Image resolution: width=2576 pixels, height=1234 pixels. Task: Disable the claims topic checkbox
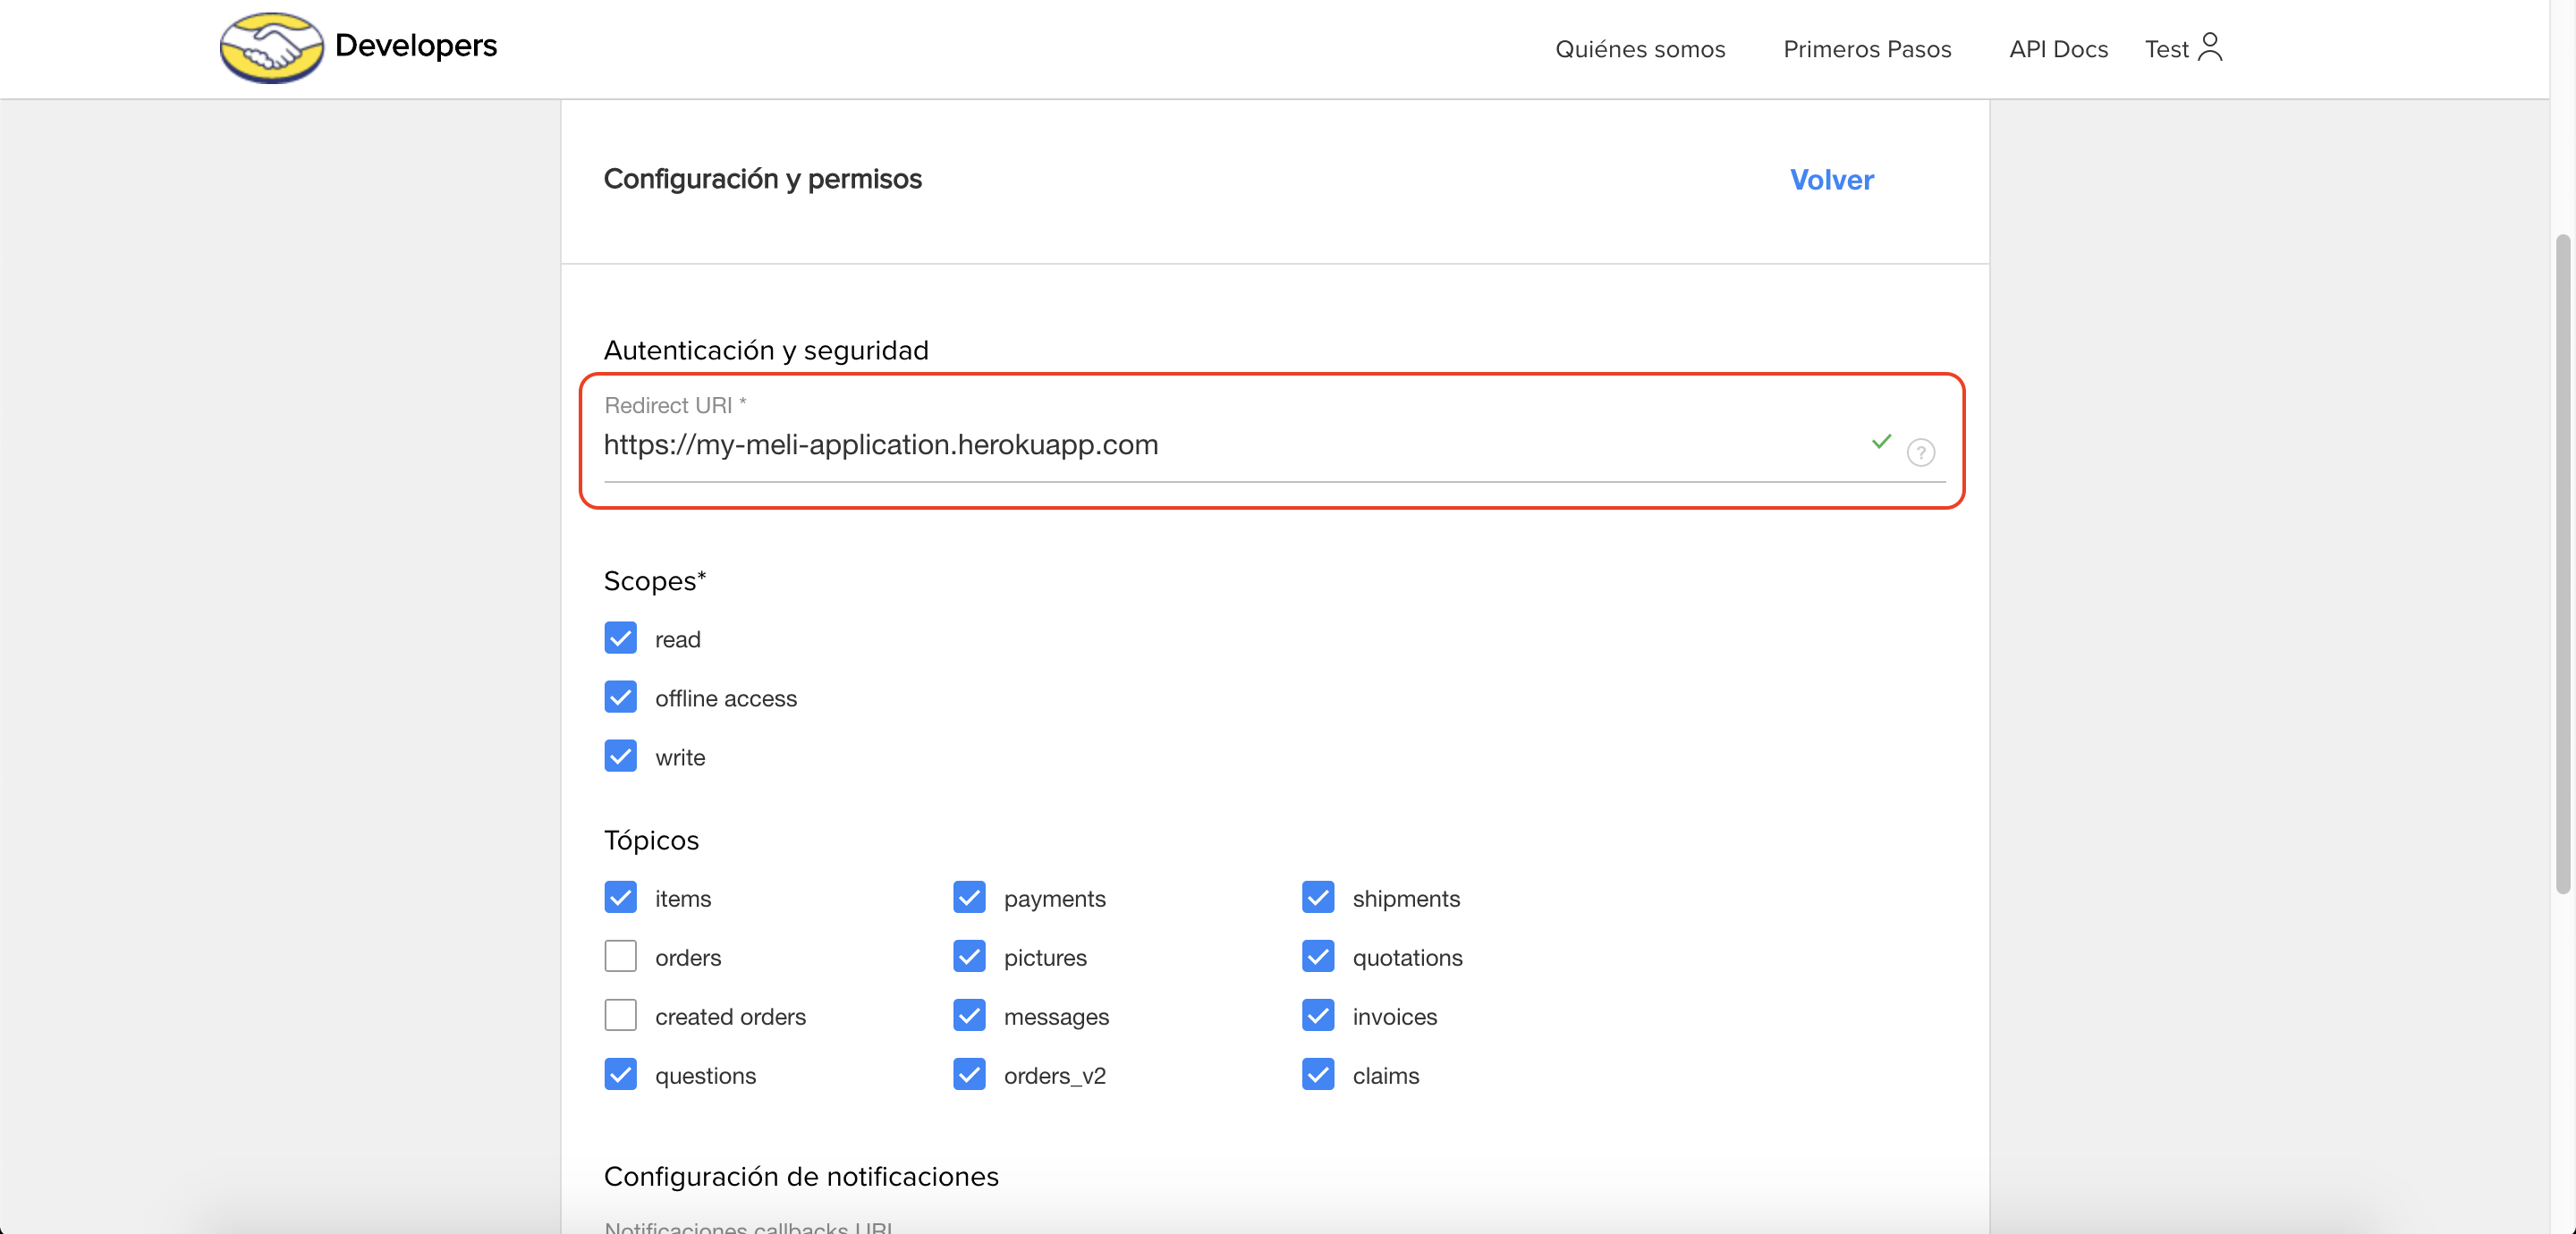pyautogui.click(x=1318, y=1074)
